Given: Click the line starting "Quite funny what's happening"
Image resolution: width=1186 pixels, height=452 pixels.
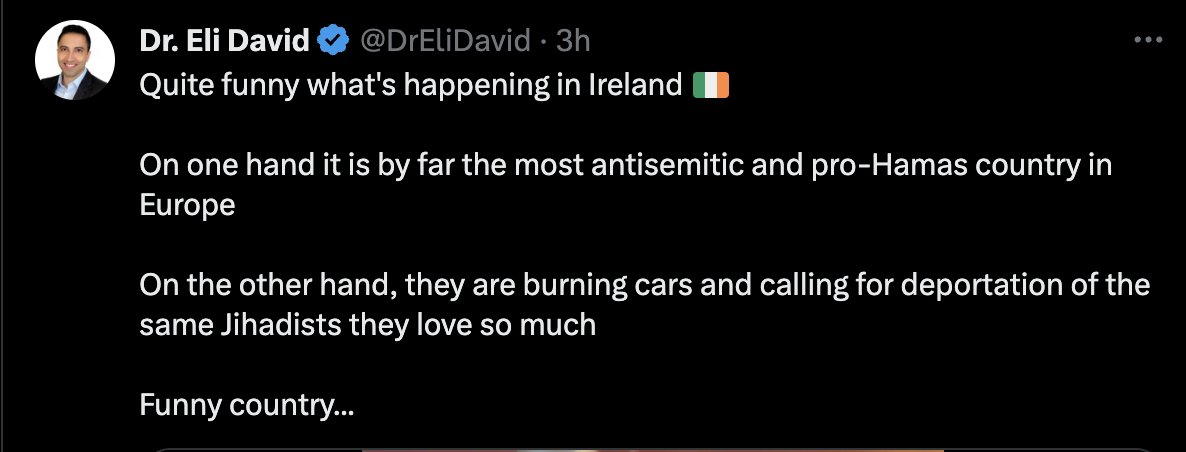Looking at the screenshot, I should click(410, 85).
